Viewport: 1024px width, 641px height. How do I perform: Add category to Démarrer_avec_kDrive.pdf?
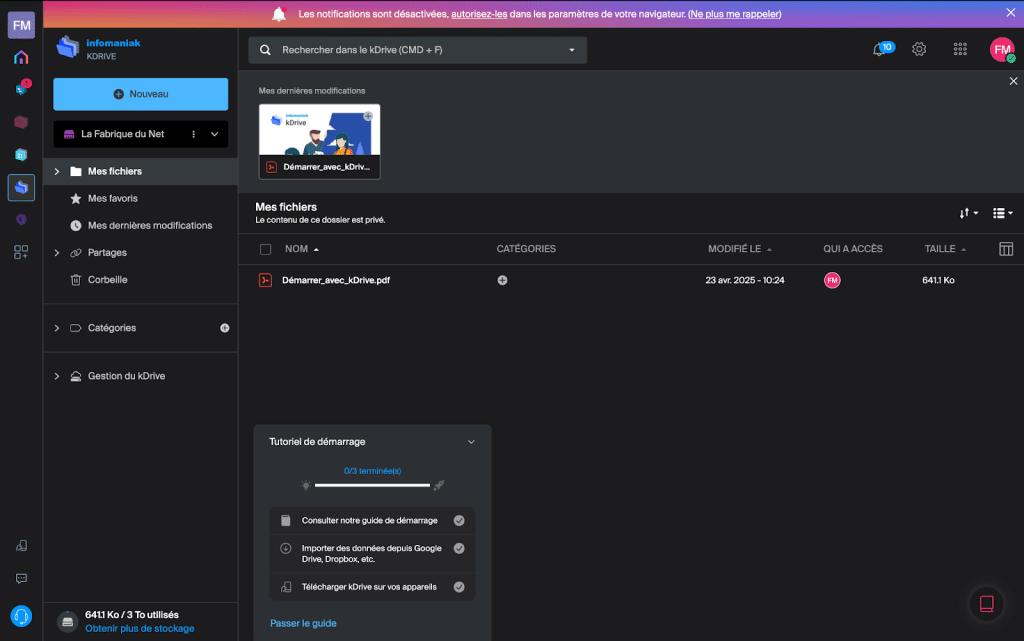click(x=502, y=280)
